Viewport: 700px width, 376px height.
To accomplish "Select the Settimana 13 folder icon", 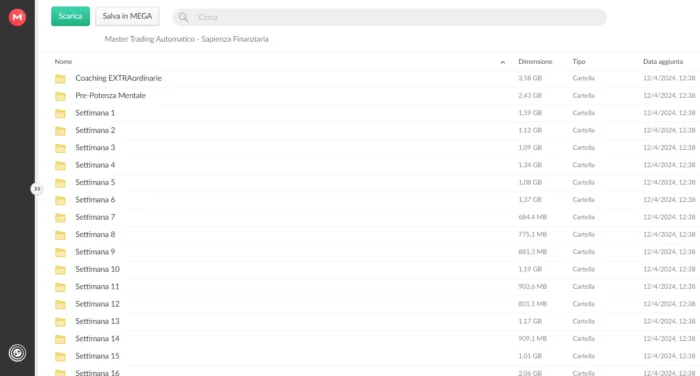I will [60, 322].
